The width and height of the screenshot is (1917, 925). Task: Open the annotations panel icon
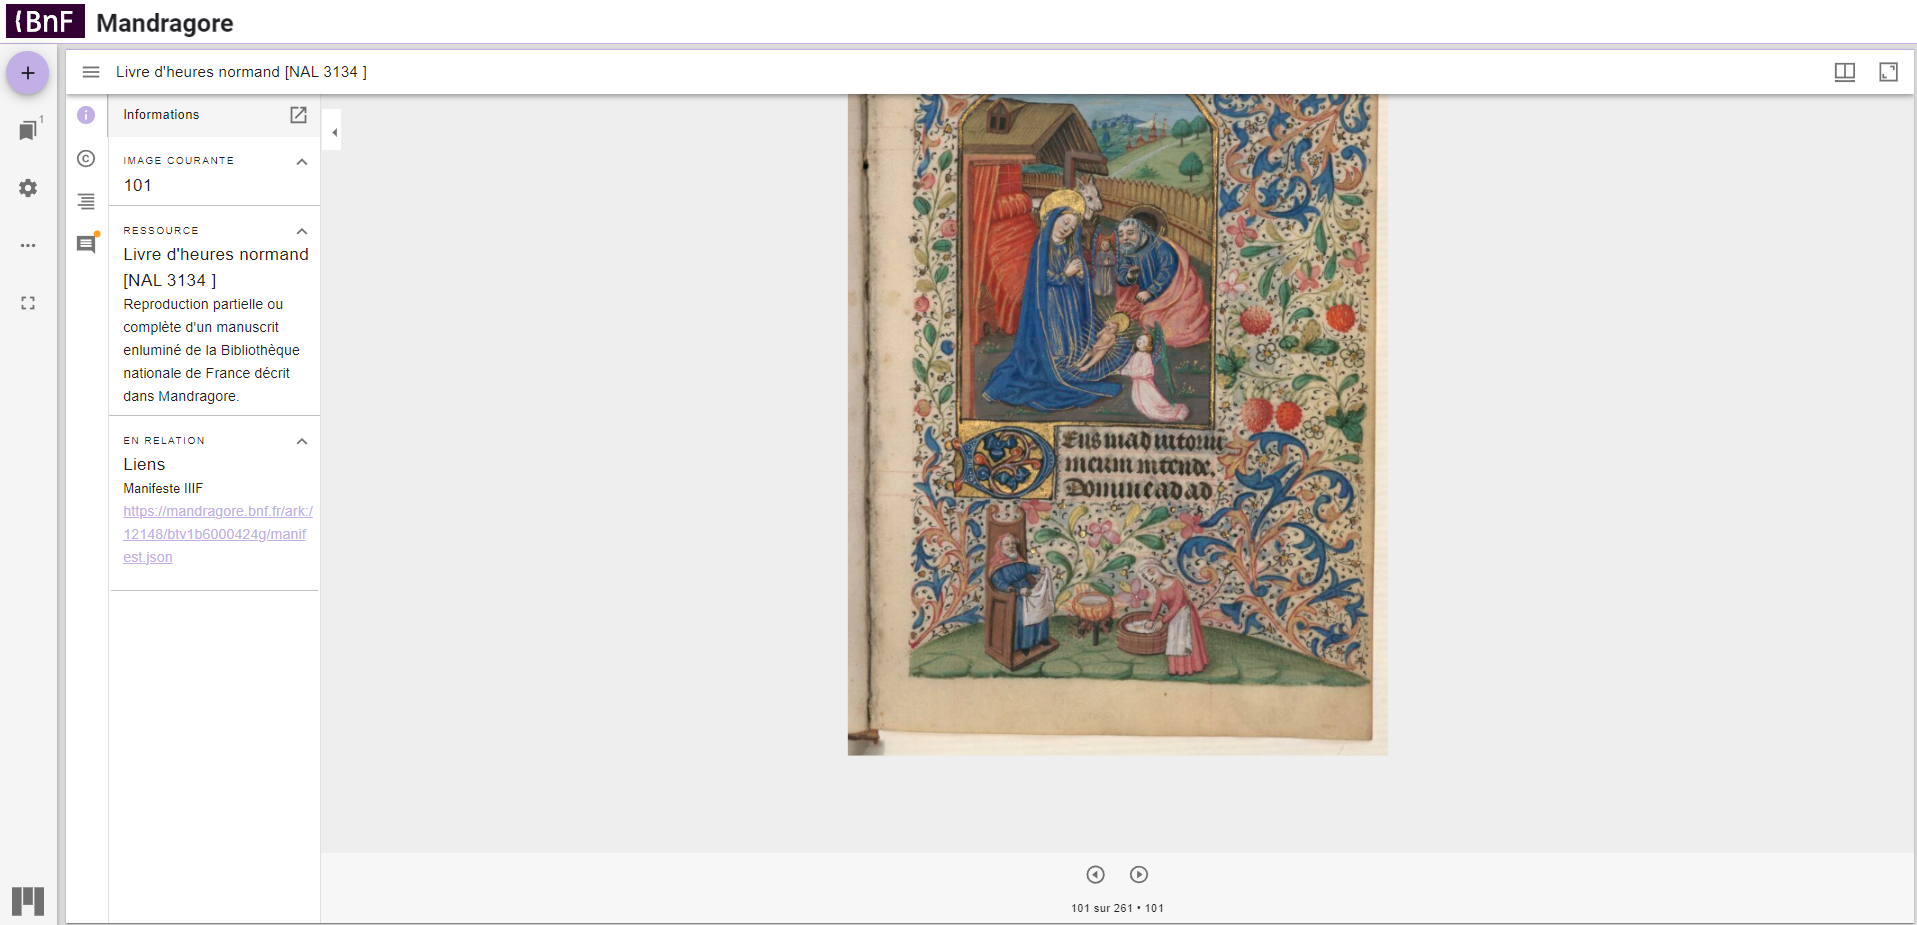coord(86,244)
